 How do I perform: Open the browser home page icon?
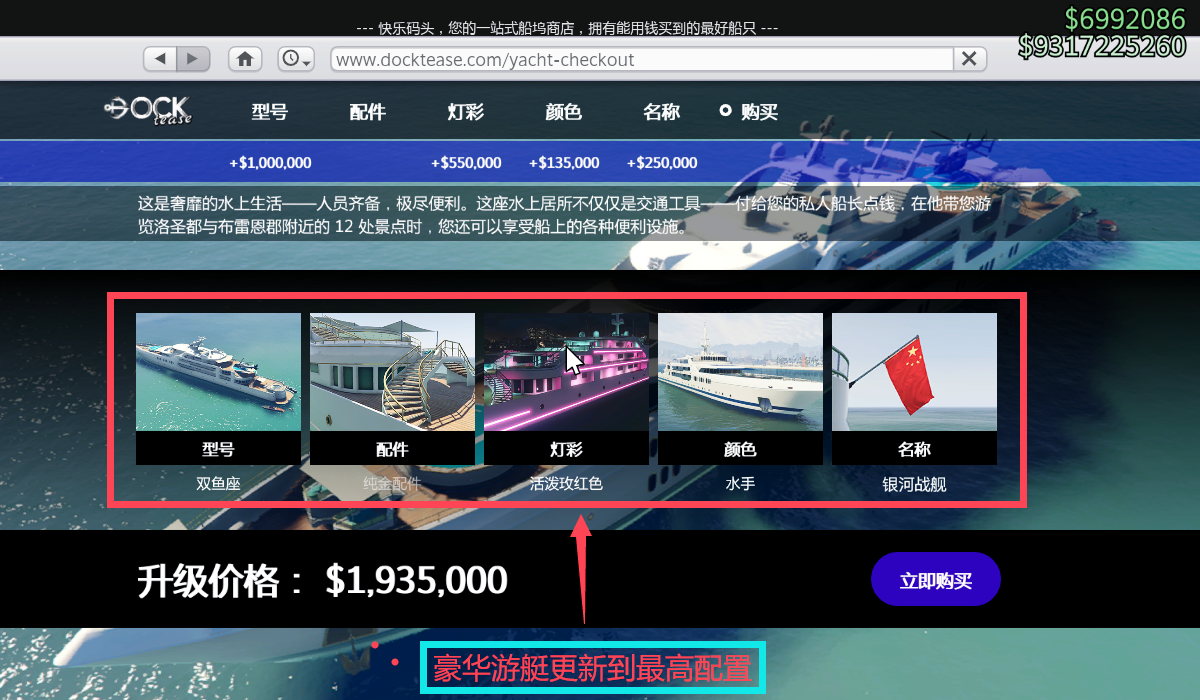(x=245, y=59)
